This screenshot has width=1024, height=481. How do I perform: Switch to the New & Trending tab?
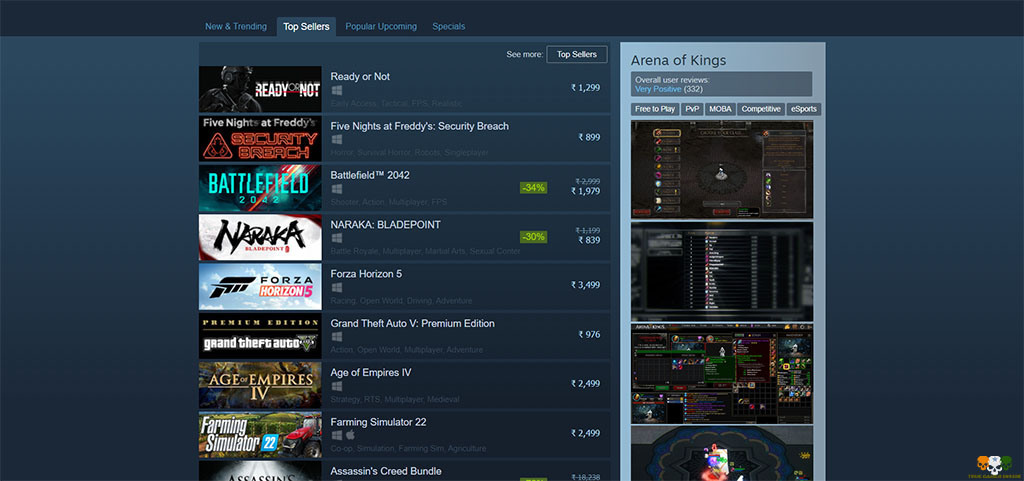(236, 27)
